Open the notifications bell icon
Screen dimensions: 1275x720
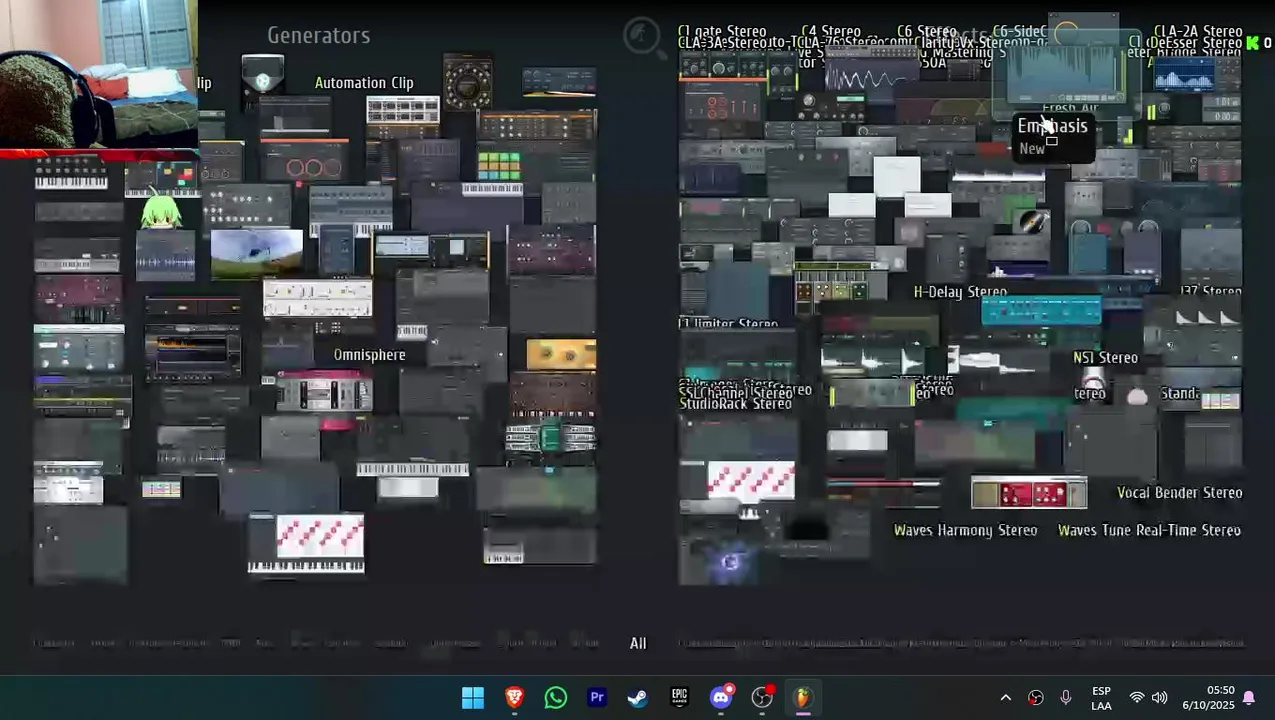coord(1249,698)
